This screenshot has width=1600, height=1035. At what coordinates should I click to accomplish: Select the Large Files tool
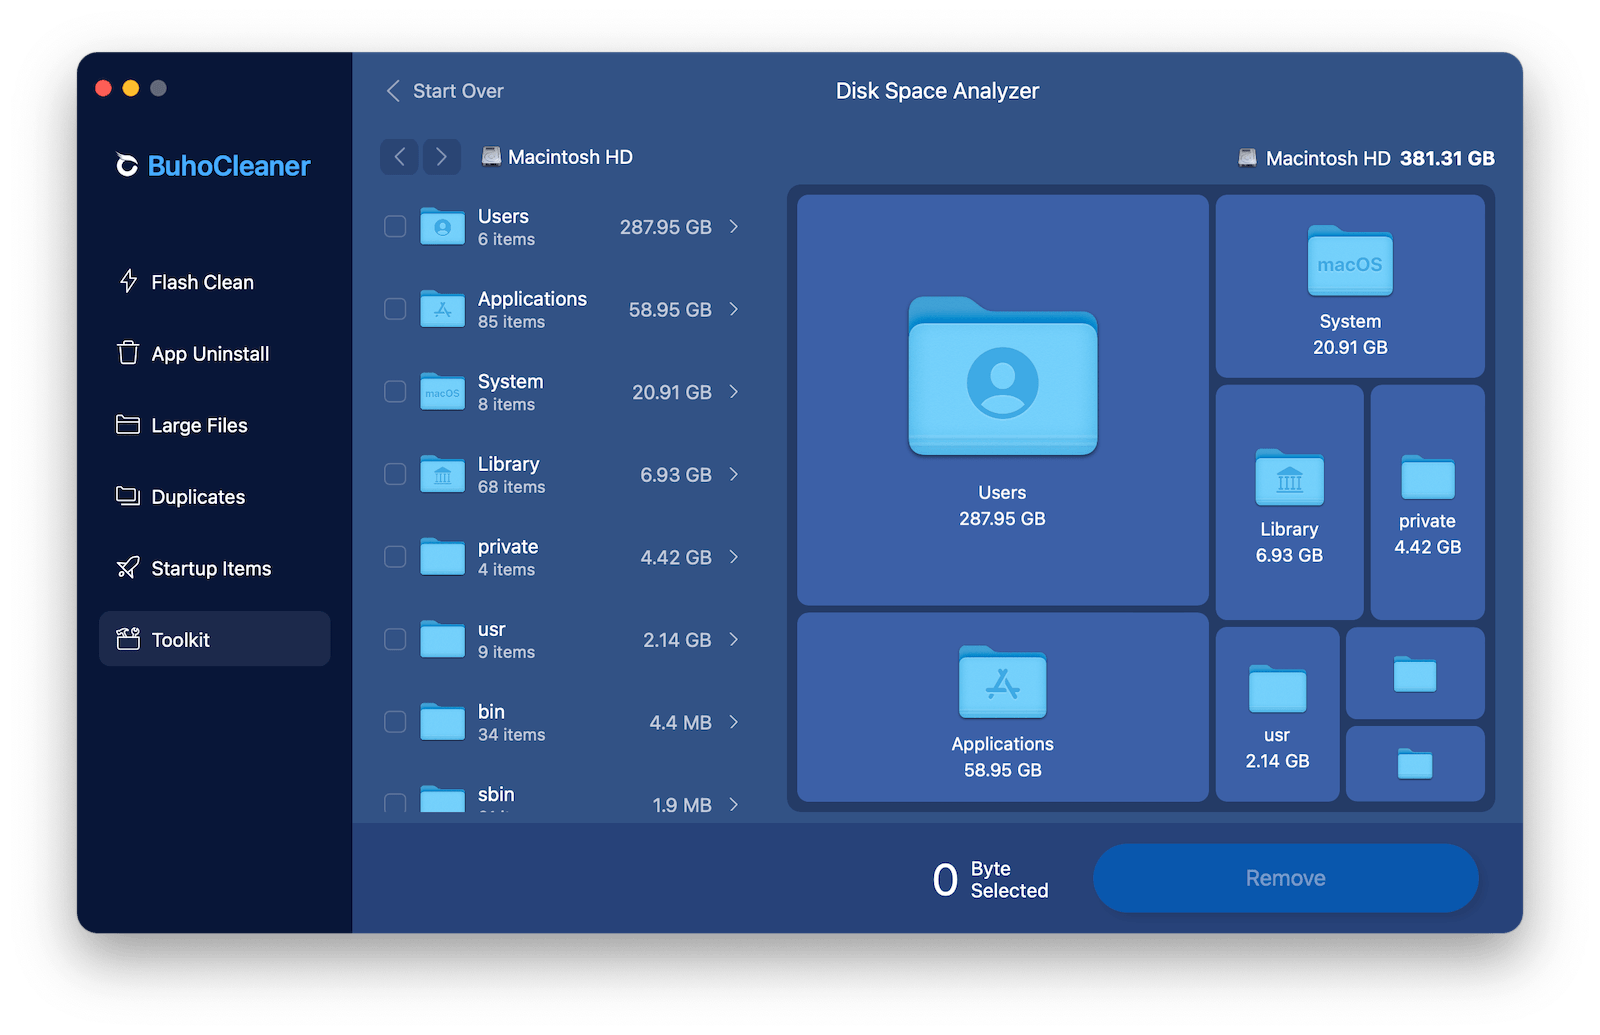(197, 424)
